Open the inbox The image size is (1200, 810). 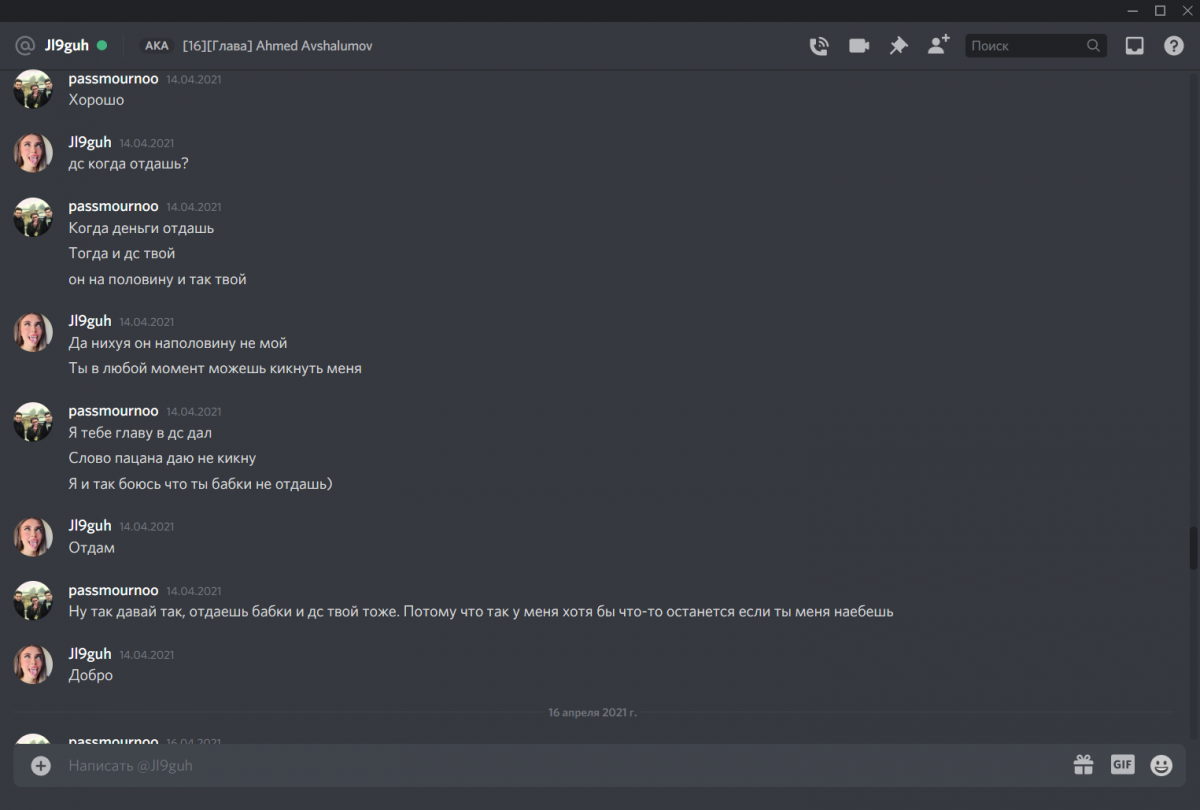(x=1134, y=45)
